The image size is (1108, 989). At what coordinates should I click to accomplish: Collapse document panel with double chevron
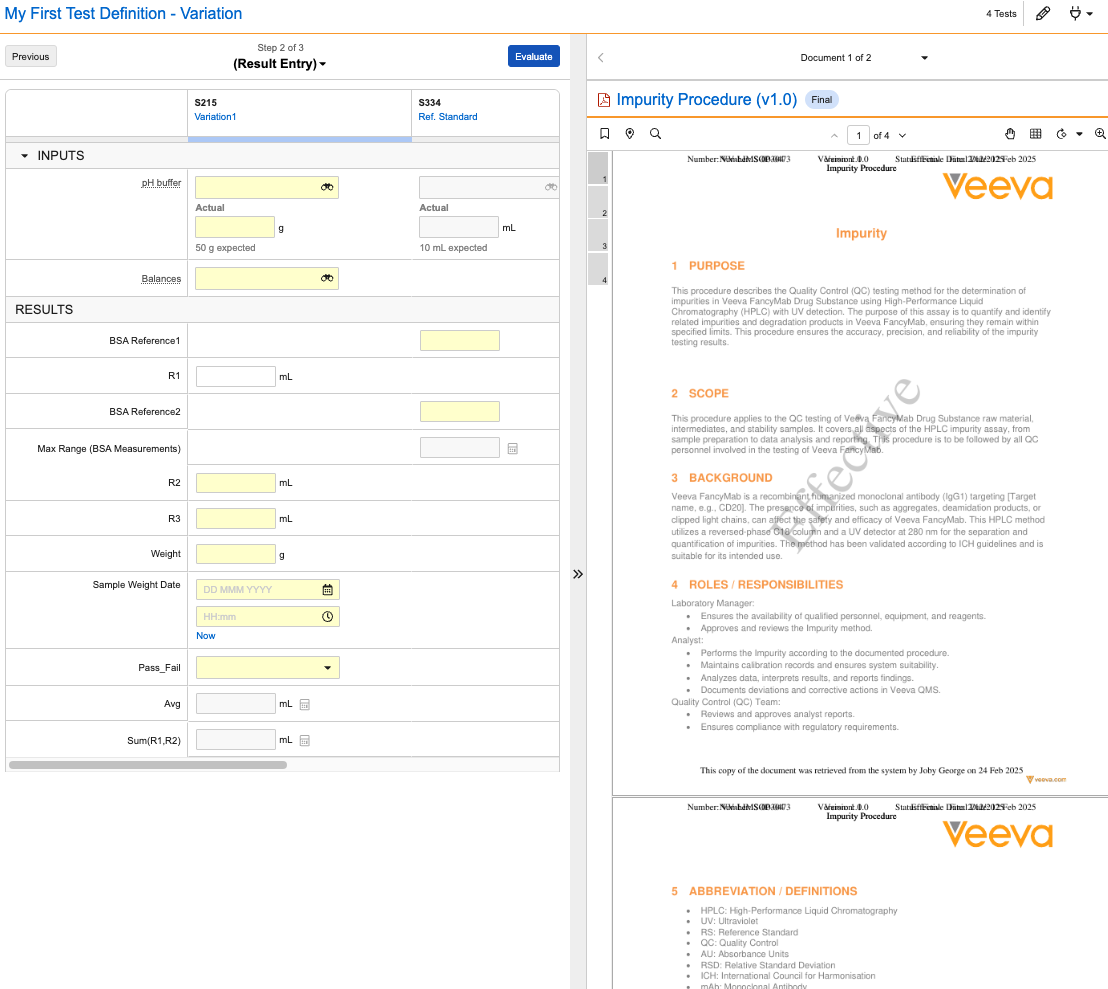point(578,574)
